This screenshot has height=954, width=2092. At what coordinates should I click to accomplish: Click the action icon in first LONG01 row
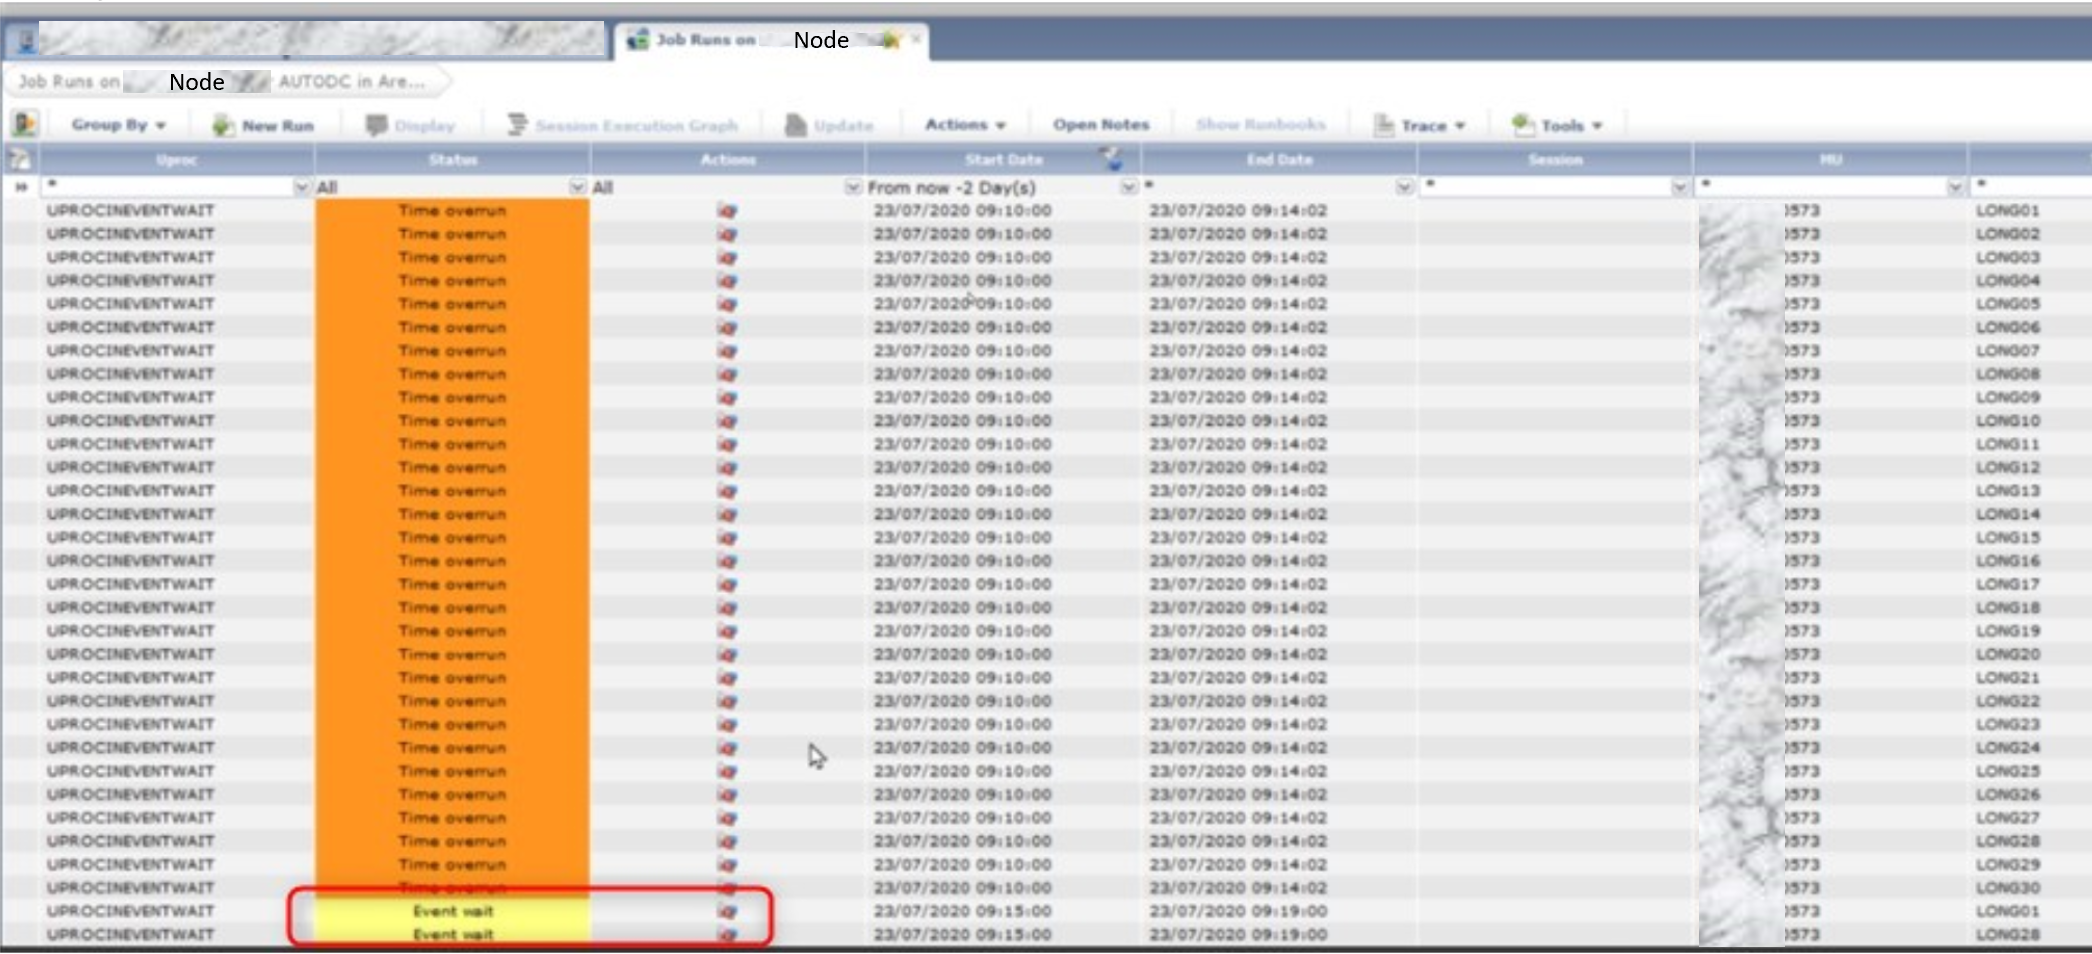coord(727,211)
